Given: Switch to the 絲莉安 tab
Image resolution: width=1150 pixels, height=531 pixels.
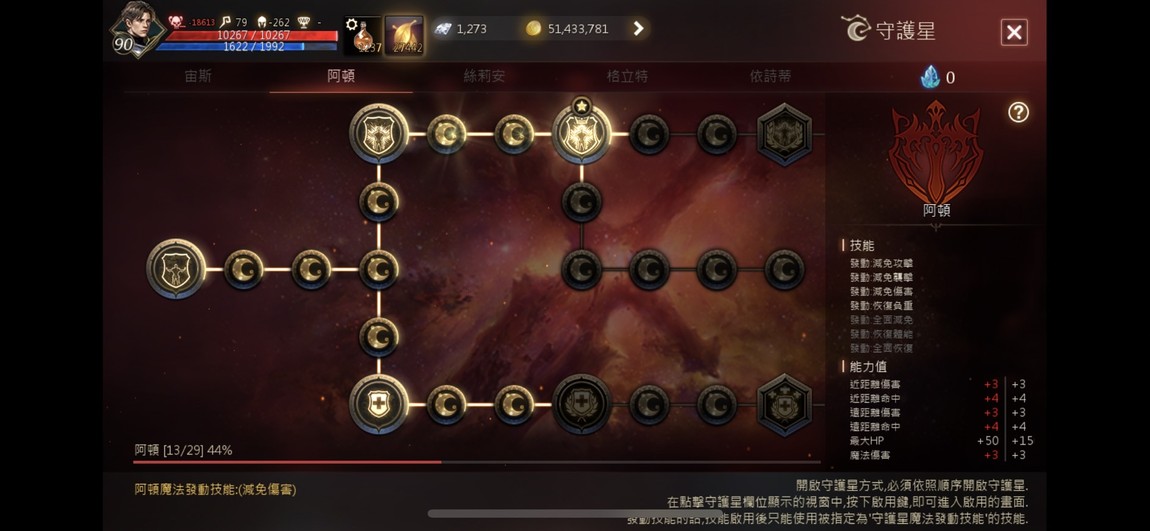Looking at the screenshot, I should (484, 76).
